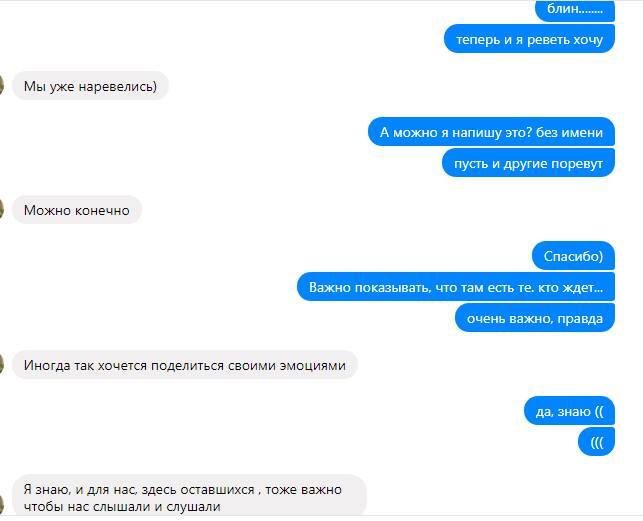This screenshot has width=643, height=521.
Task: Click 'Важно показывать, что там есть те' message
Action: pos(456,287)
